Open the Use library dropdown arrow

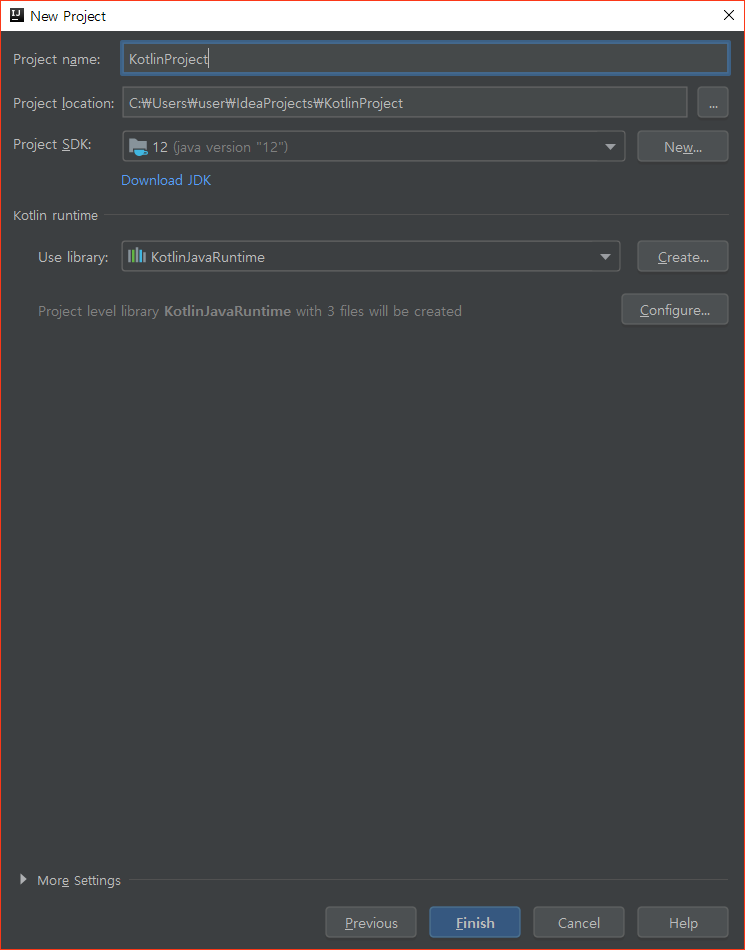coord(605,257)
